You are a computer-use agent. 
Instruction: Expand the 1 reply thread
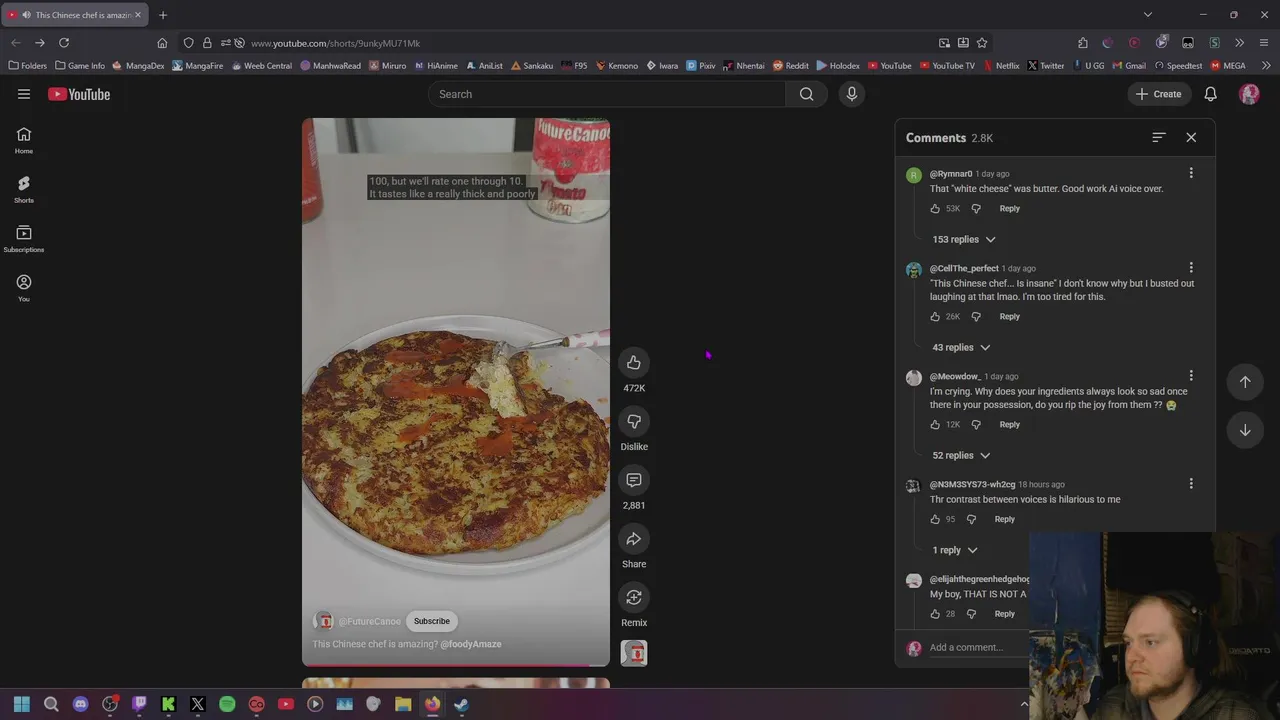(x=955, y=550)
